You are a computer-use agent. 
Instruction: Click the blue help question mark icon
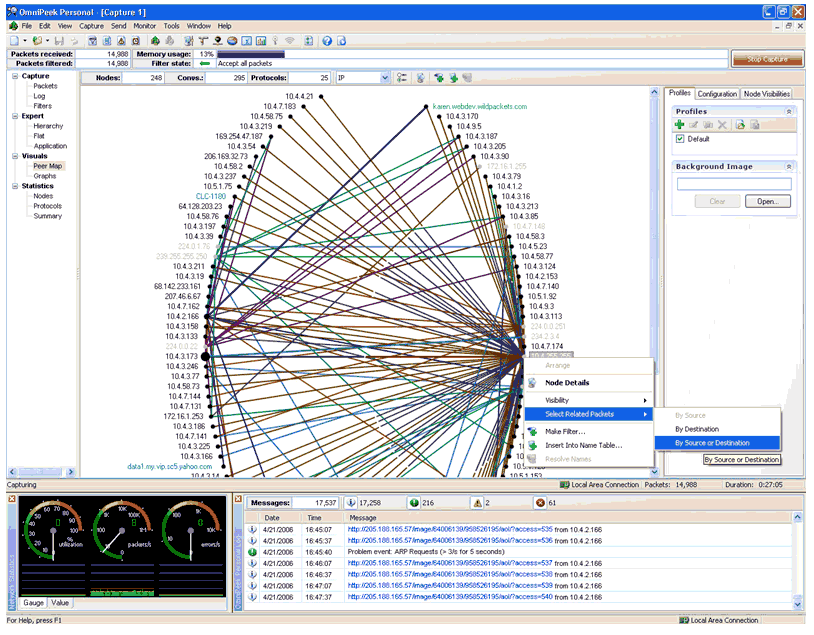[x=326, y=41]
